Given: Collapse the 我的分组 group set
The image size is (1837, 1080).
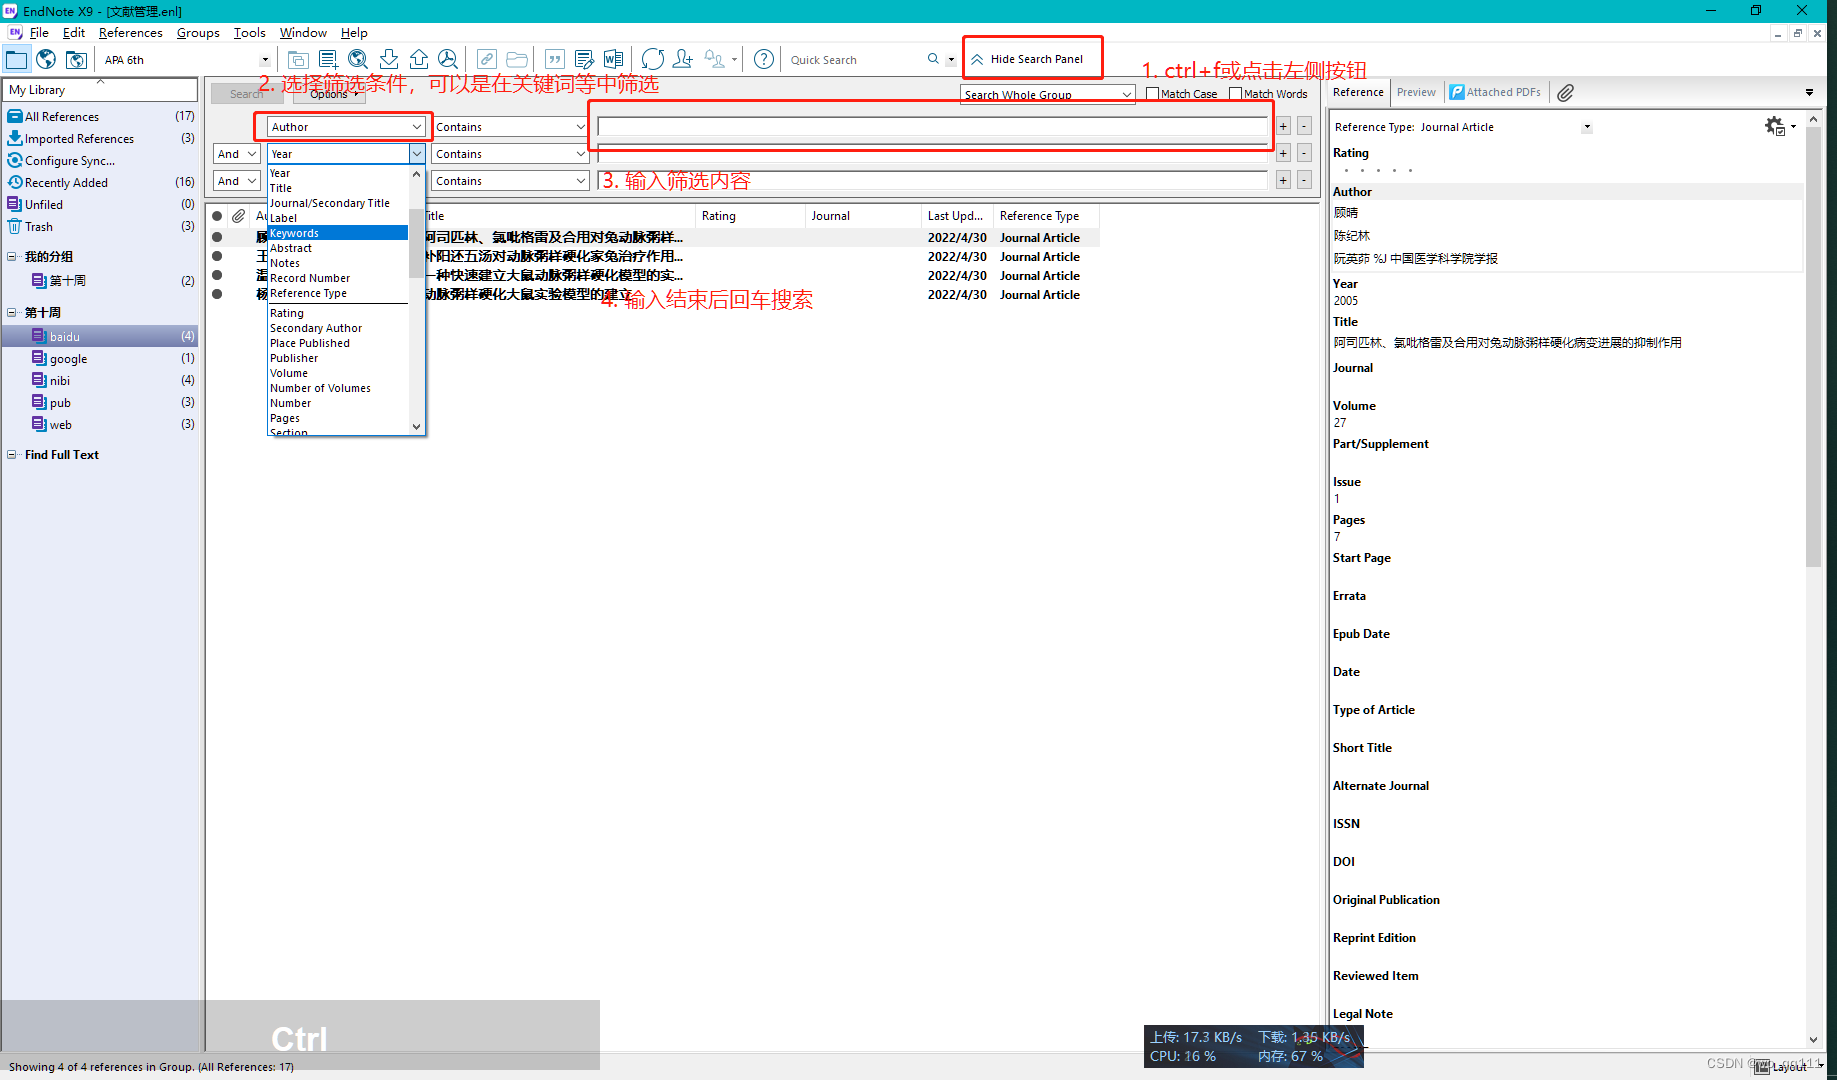Looking at the screenshot, I should coord(12,257).
